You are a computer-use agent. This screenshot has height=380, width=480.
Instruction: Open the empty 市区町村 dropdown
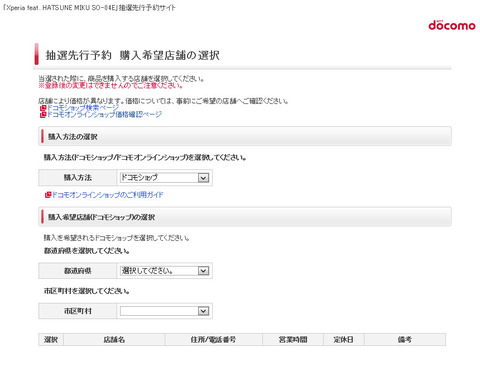pos(165,311)
